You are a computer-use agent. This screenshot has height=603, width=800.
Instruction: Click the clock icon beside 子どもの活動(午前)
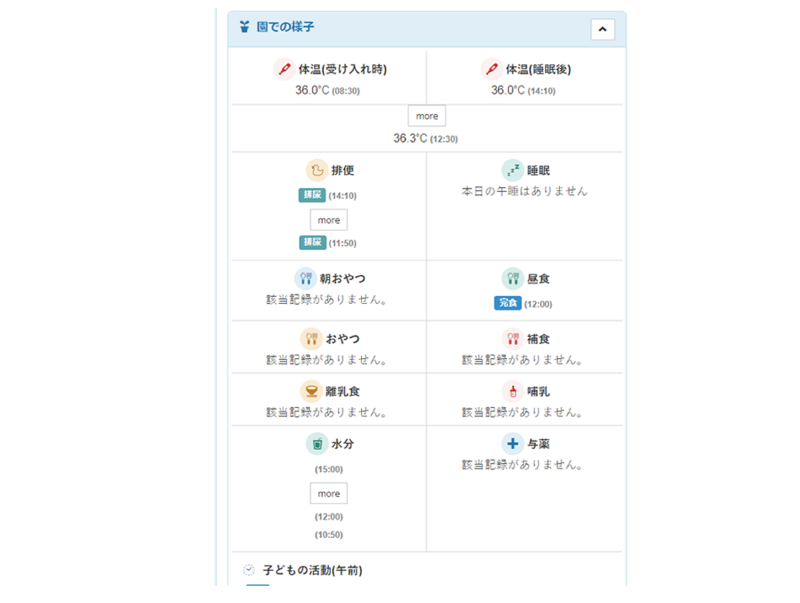[249, 570]
